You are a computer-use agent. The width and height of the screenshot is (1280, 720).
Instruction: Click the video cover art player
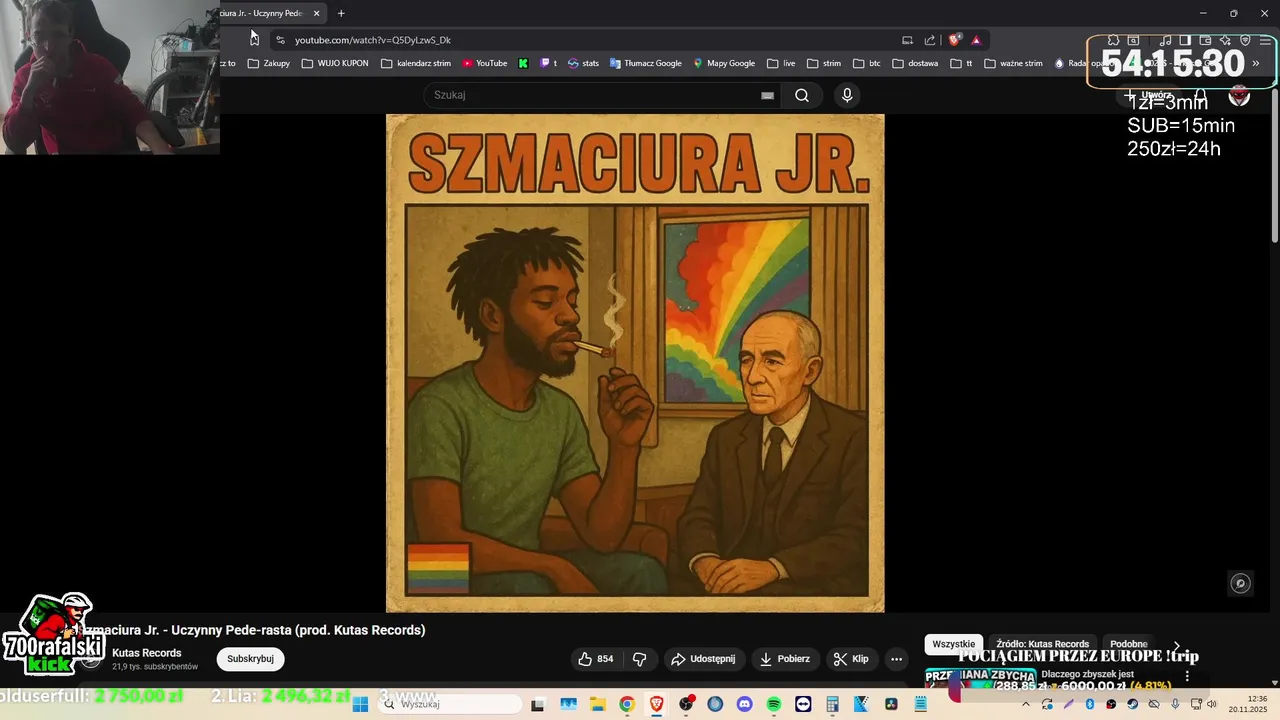click(x=635, y=363)
